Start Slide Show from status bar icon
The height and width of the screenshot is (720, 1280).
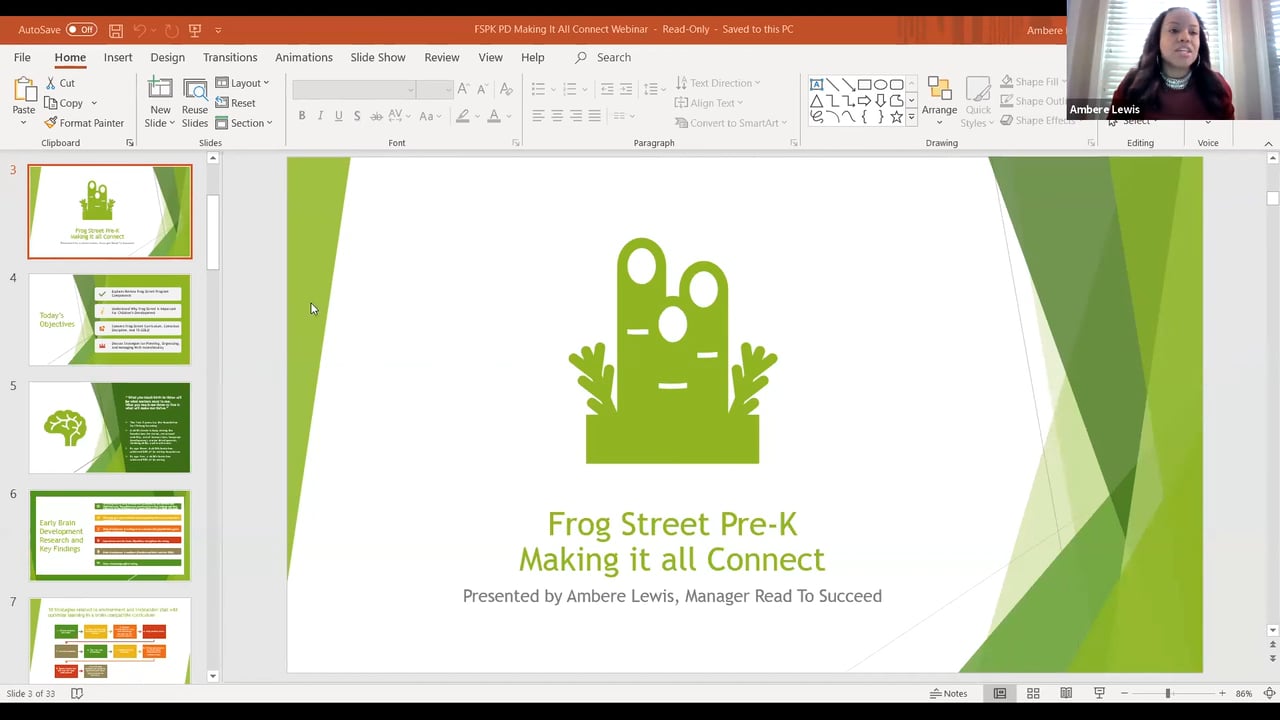[x=1099, y=693]
